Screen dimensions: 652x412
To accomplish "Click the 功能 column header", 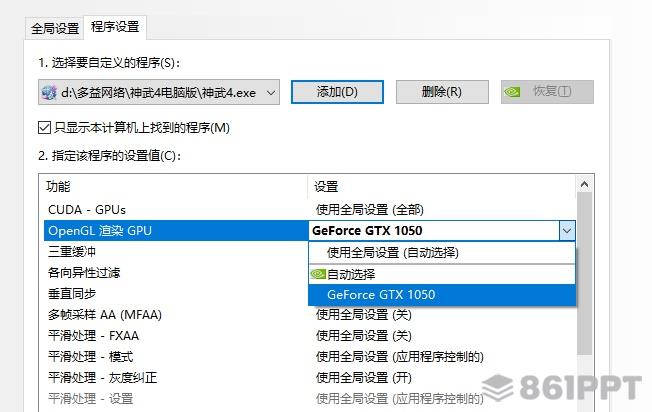I will pyautogui.click(x=173, y=187).
